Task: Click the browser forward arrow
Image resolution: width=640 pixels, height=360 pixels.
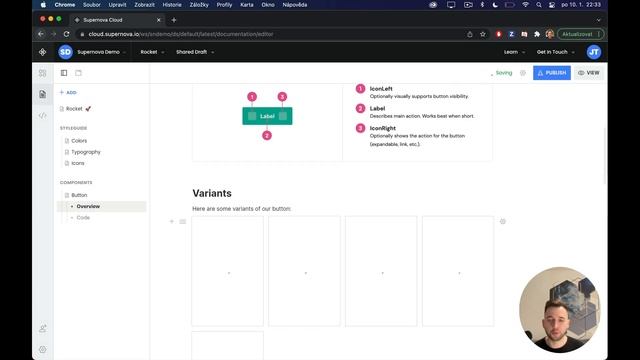Action: coord(53,34)
